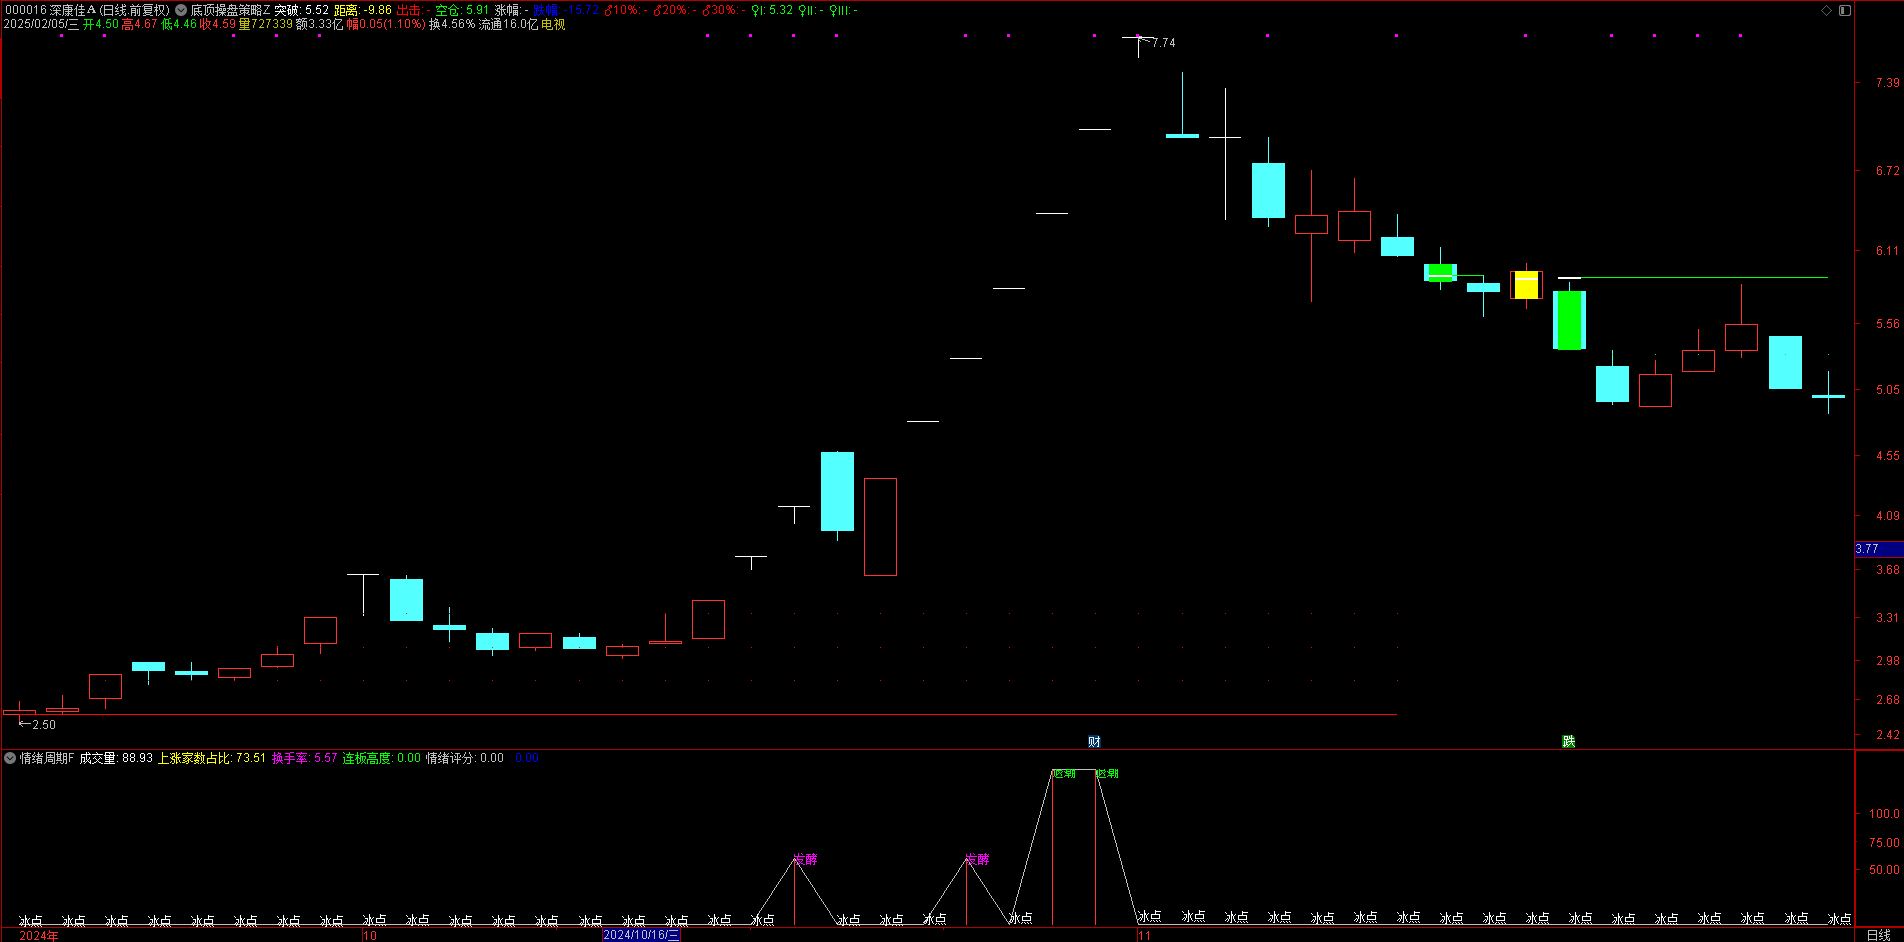The width and height of the screenshot is (1904, 942).
Task: Click the 75.00 sub-chart axis label
Action: pos(1885,843)
